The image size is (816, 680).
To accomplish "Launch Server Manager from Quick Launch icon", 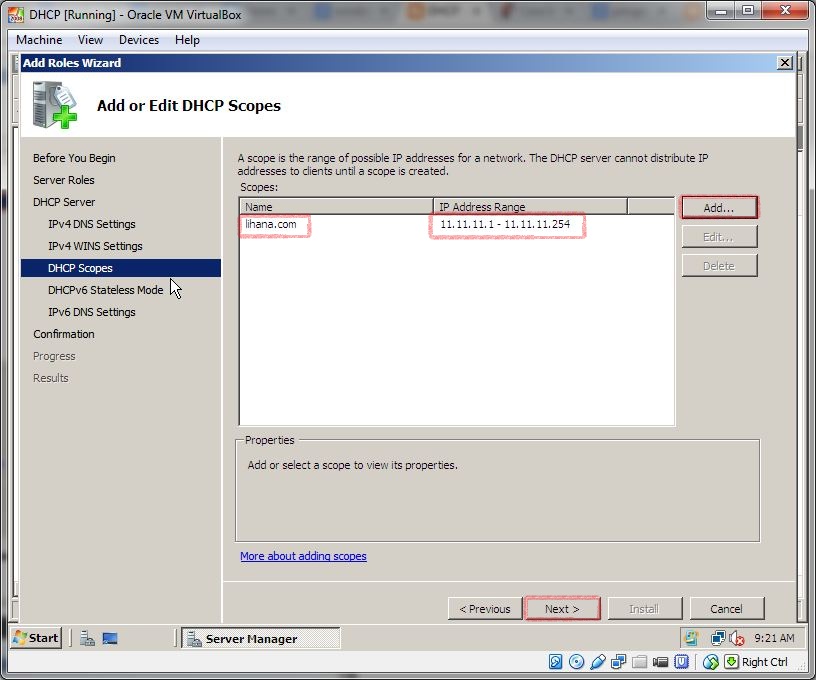I will [x=87, y=638].
